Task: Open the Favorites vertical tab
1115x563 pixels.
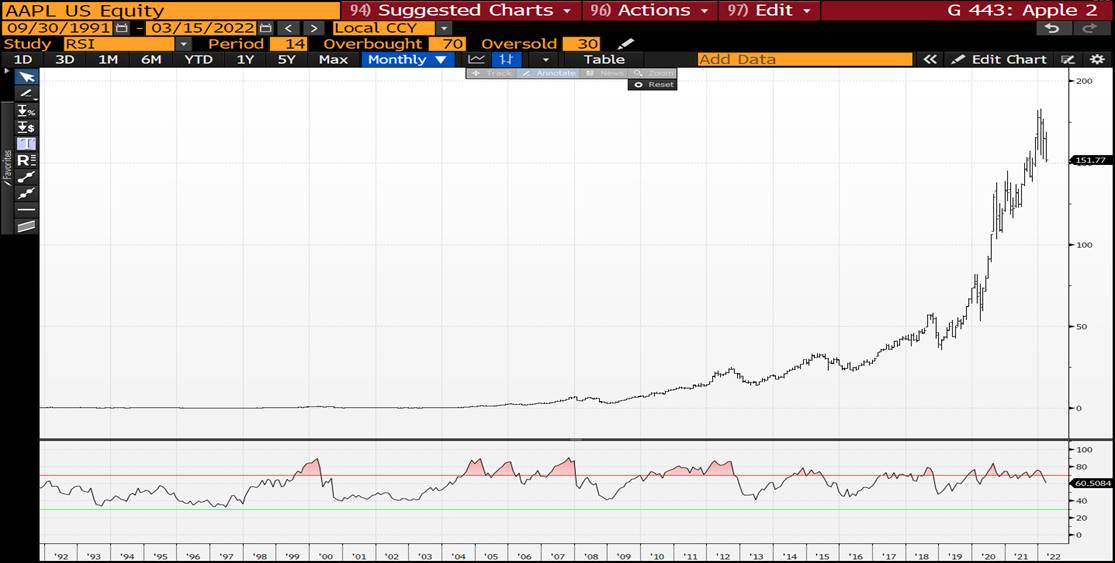Action: coord(7,168)
